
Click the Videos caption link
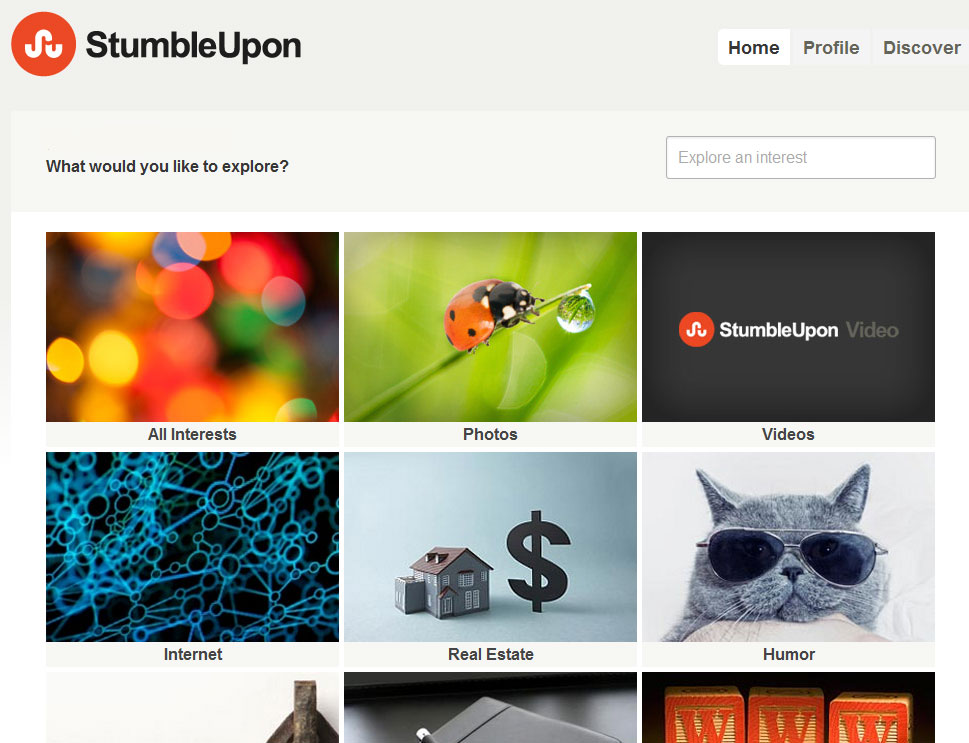[x=788, y=435]
